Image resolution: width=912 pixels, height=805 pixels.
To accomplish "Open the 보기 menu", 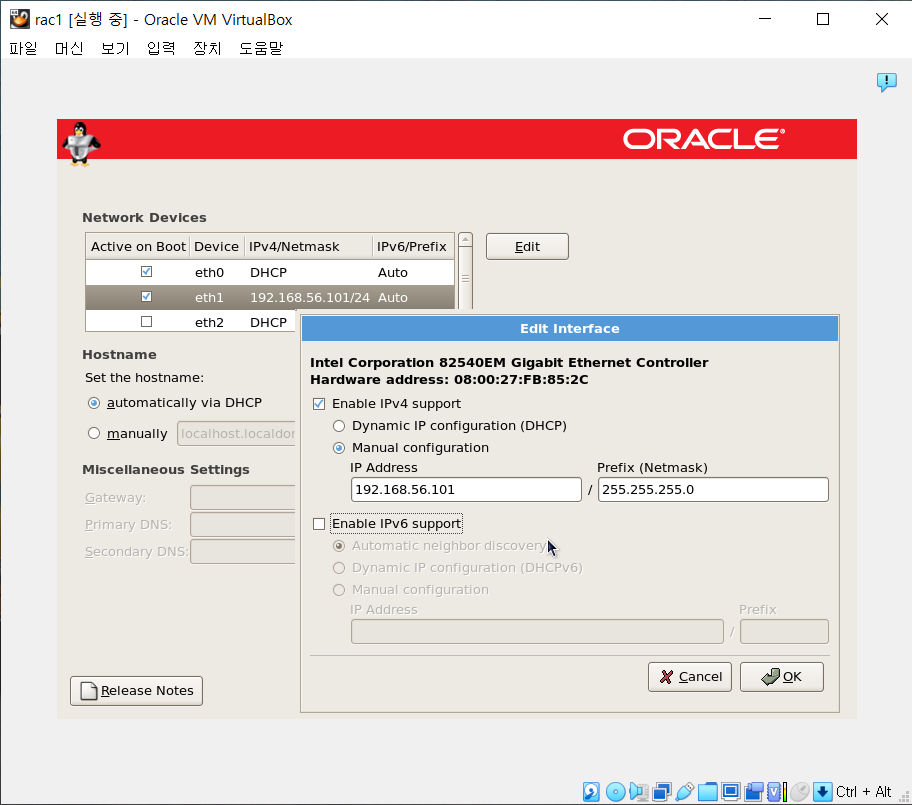I will (x=115, y=48).
